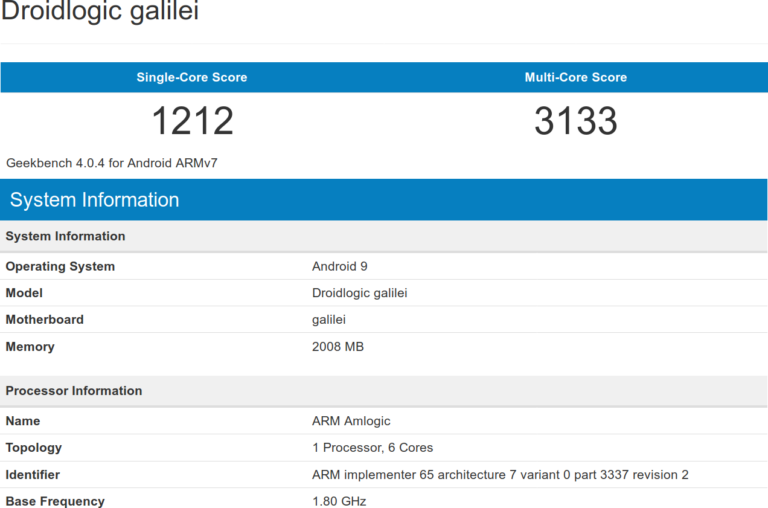Click the Base Frequency row label
Screen dimensions: 768x508
pyautogui.click(x=55, y=501)
